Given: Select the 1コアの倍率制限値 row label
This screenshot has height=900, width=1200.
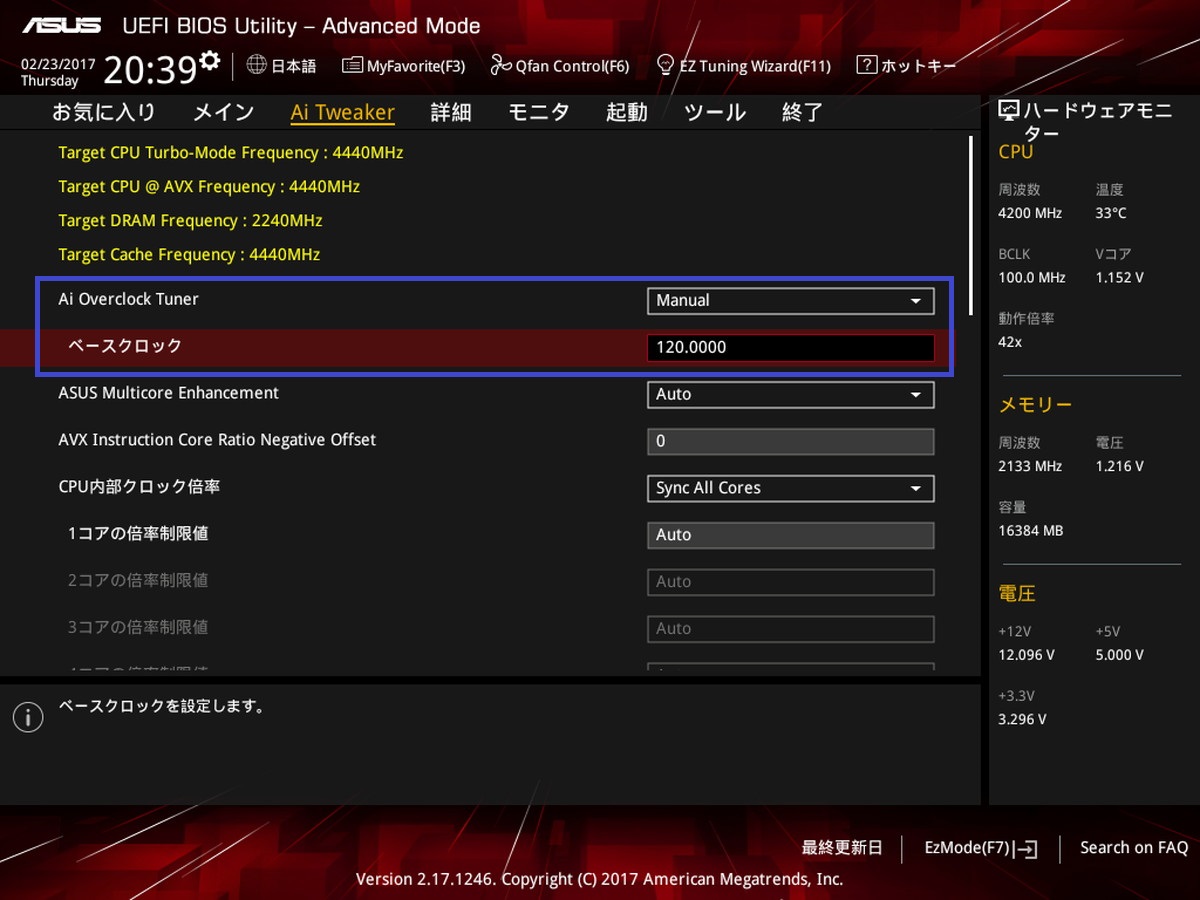Looking at the screenshot, I should (x=138, y=534).
